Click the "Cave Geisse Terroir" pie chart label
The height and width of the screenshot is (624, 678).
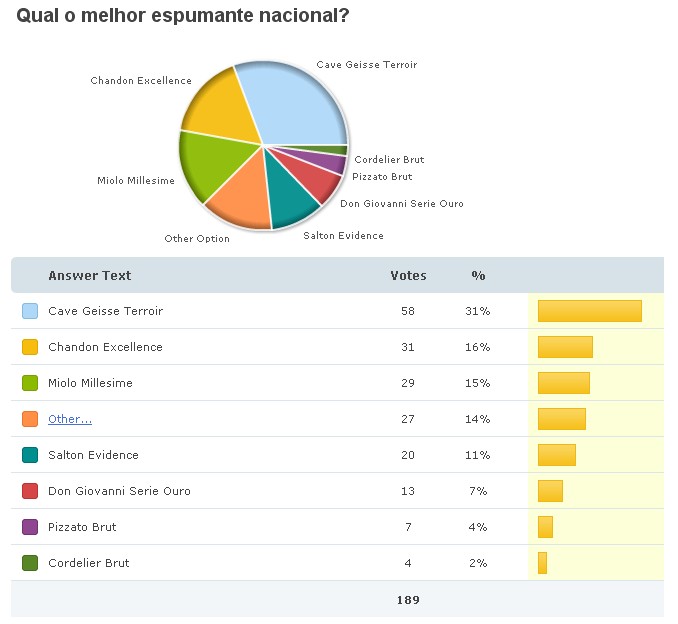(x=367, y=64)
